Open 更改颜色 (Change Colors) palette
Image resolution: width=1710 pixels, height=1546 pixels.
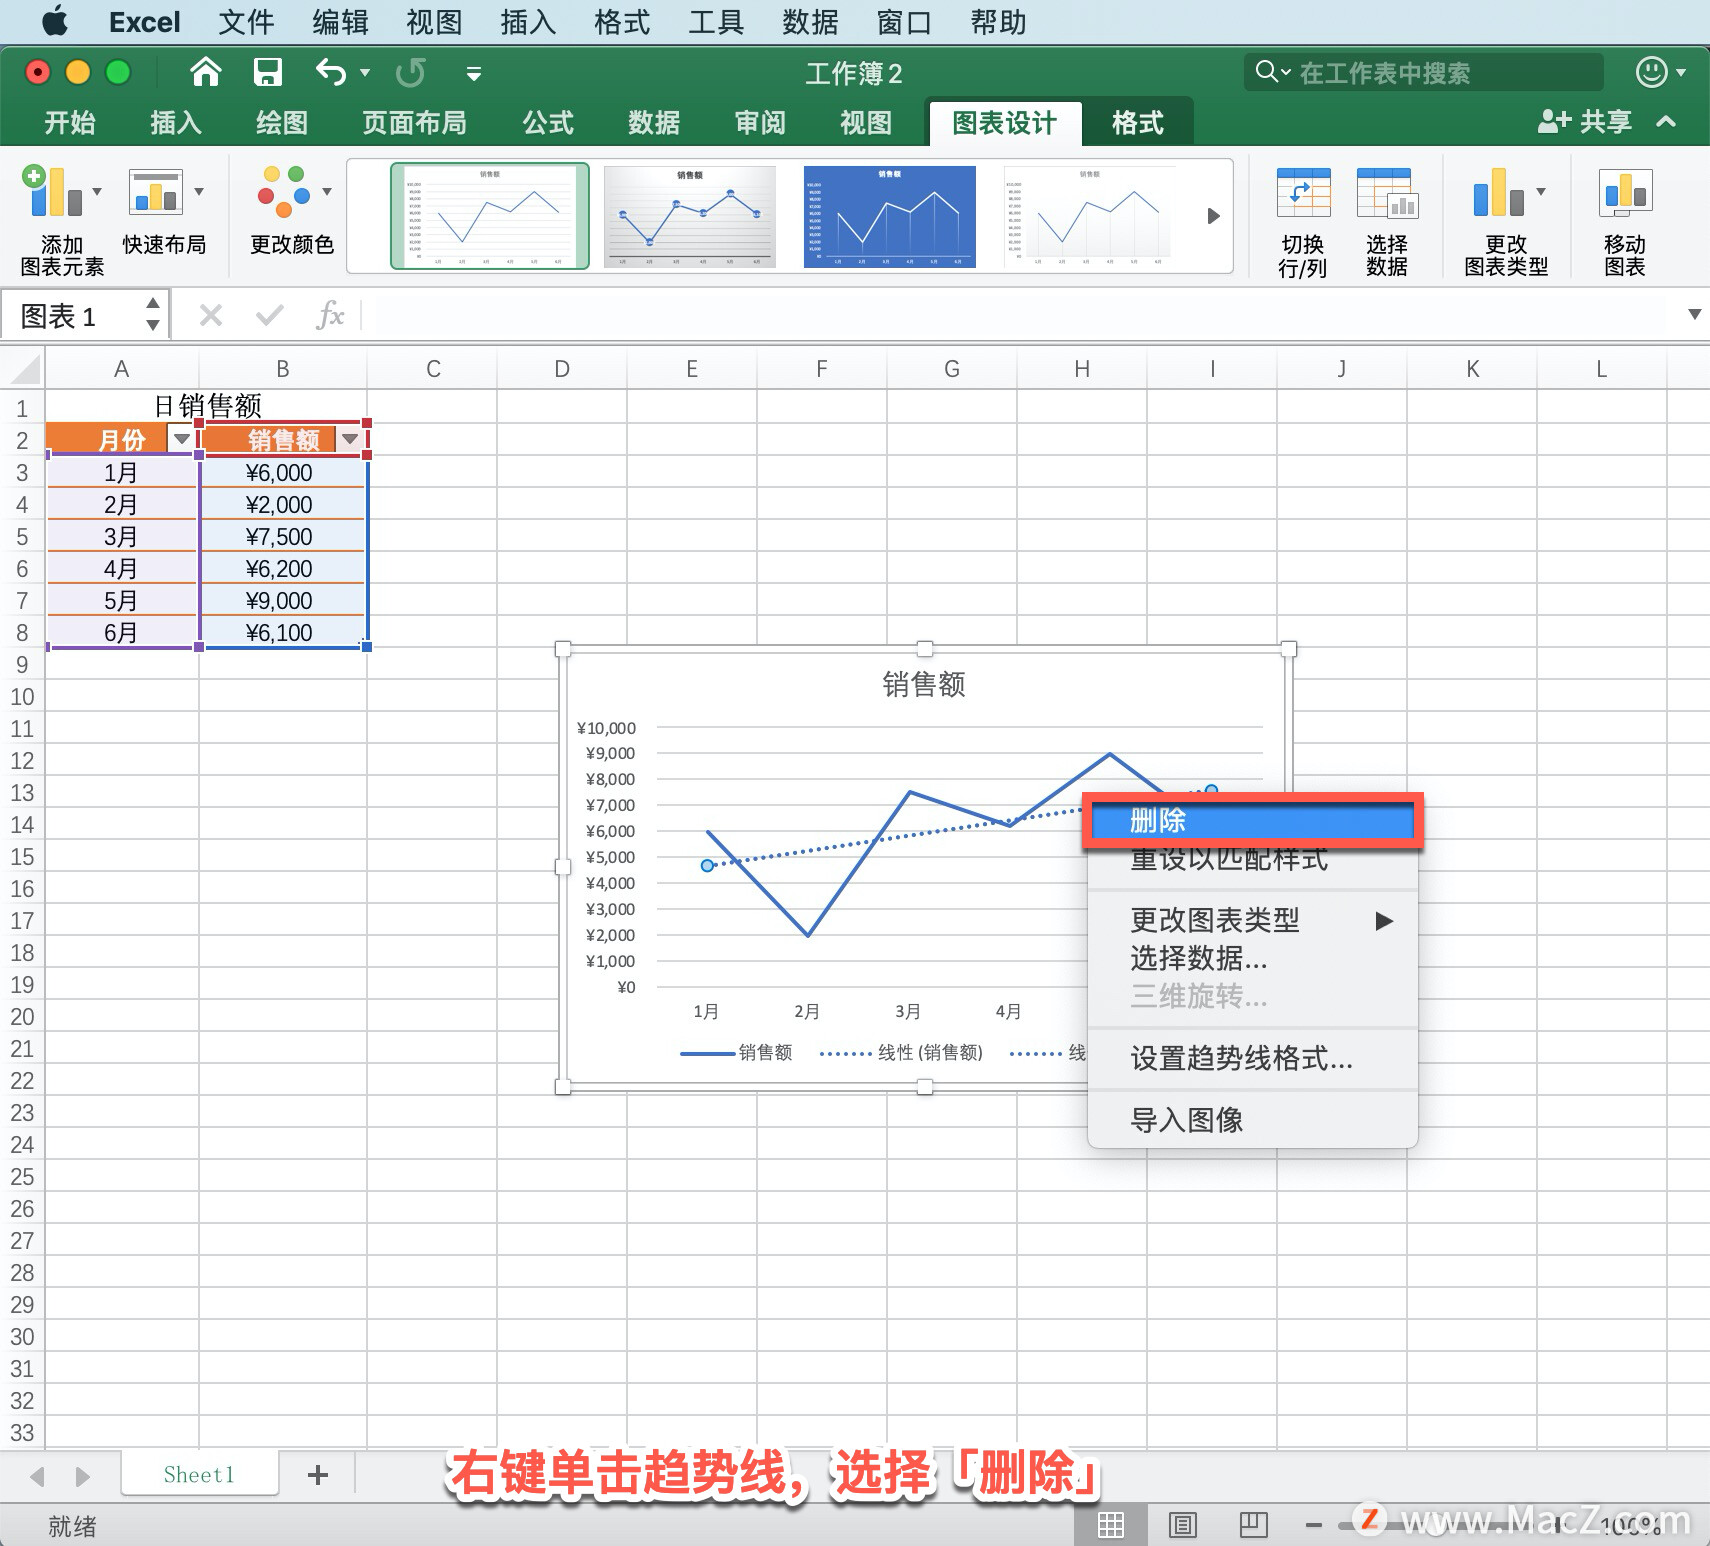pyautogui.click(x=291, y=211)
